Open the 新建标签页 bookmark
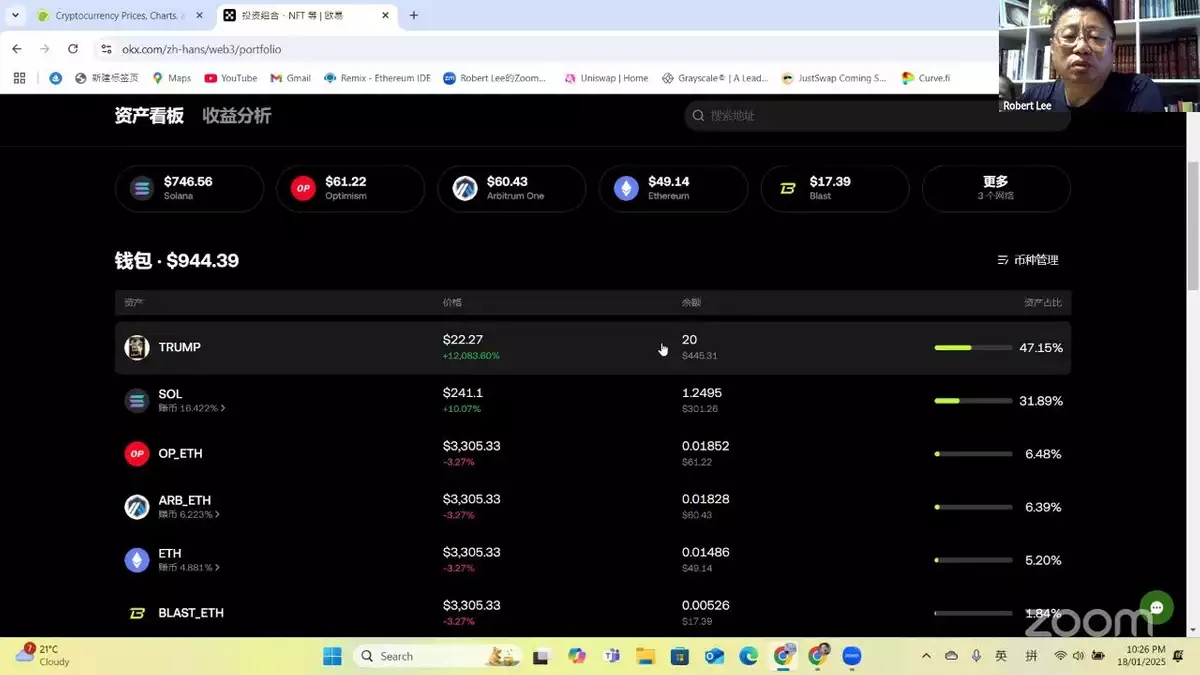The image size is (1200, 675). (106, 78)
